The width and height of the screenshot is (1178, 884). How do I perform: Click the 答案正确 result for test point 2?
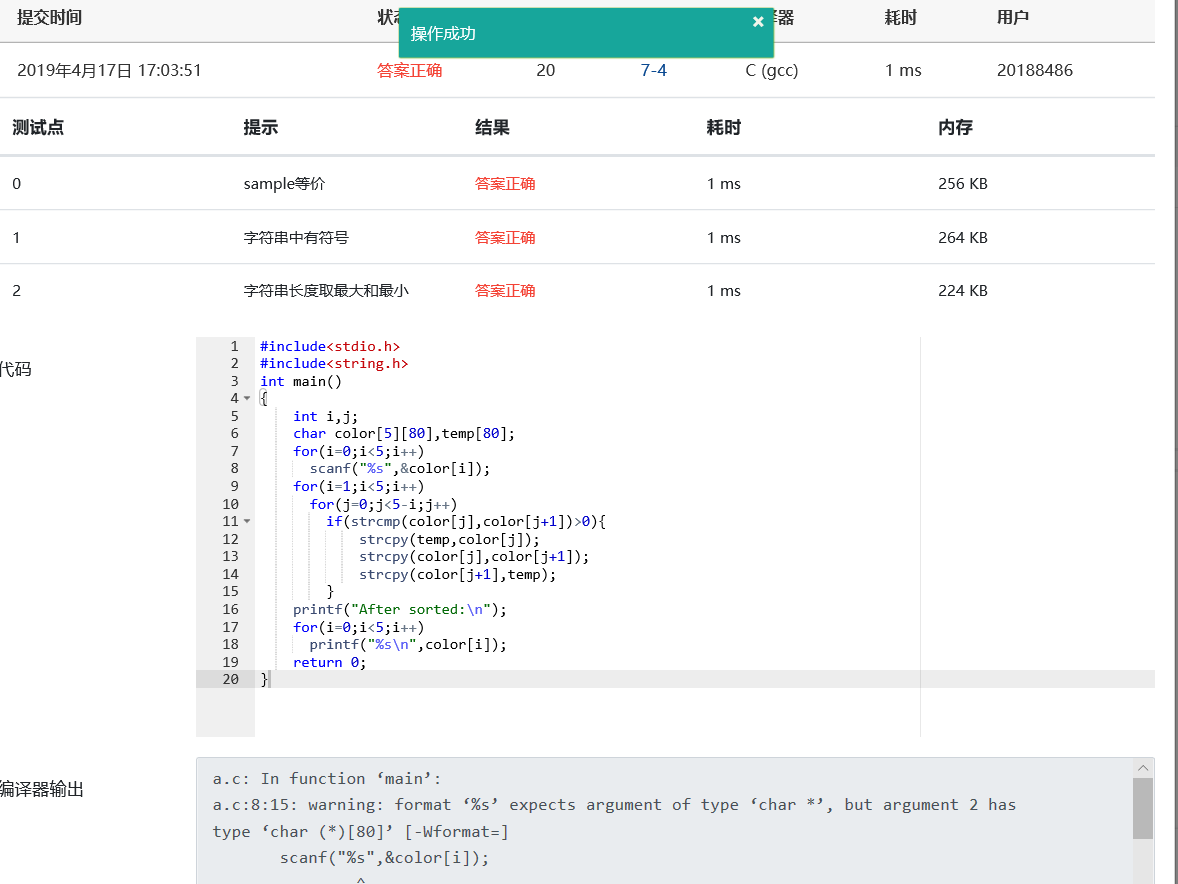(505, 291)
